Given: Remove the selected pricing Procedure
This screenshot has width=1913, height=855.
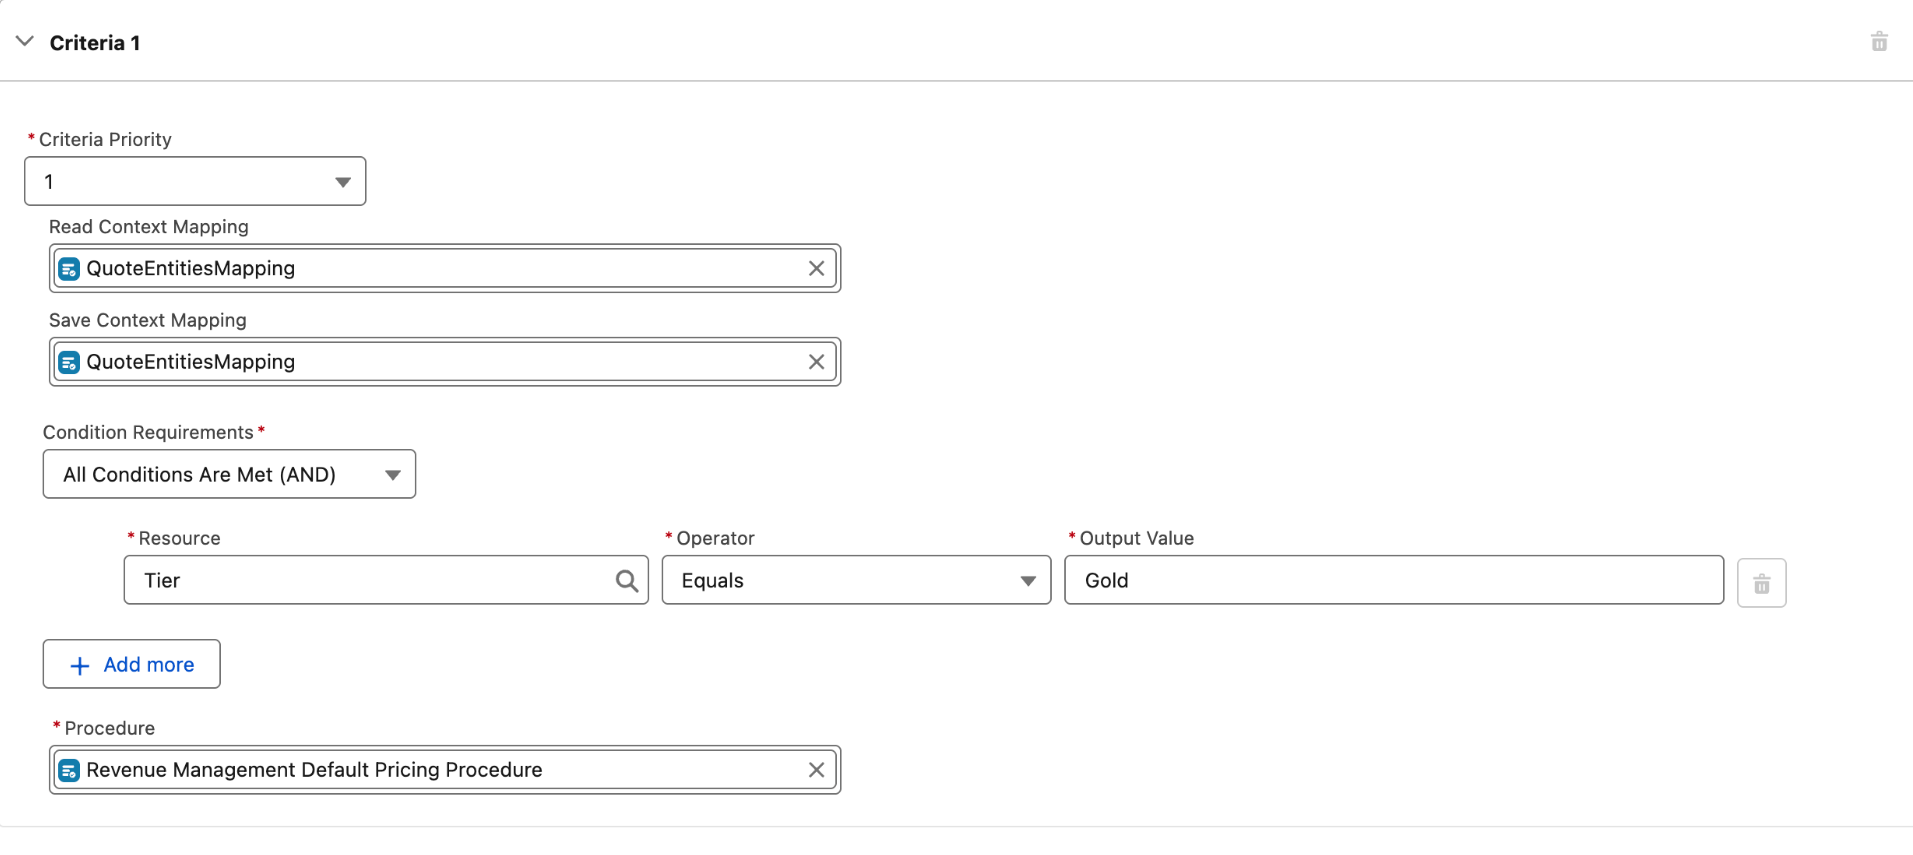Looking at the screenshot, I should (x=816, y=770).
